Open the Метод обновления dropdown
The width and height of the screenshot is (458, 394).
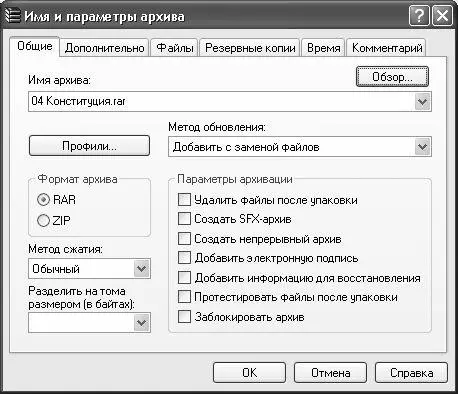coord(422,147)
